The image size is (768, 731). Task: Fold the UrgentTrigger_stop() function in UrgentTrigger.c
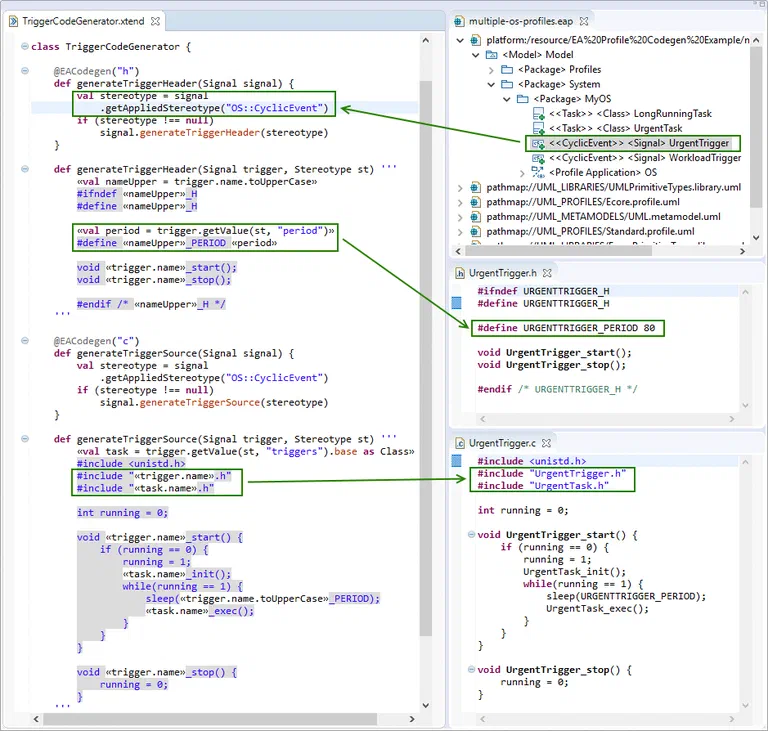pyautogui.click(x=471, y=669)
